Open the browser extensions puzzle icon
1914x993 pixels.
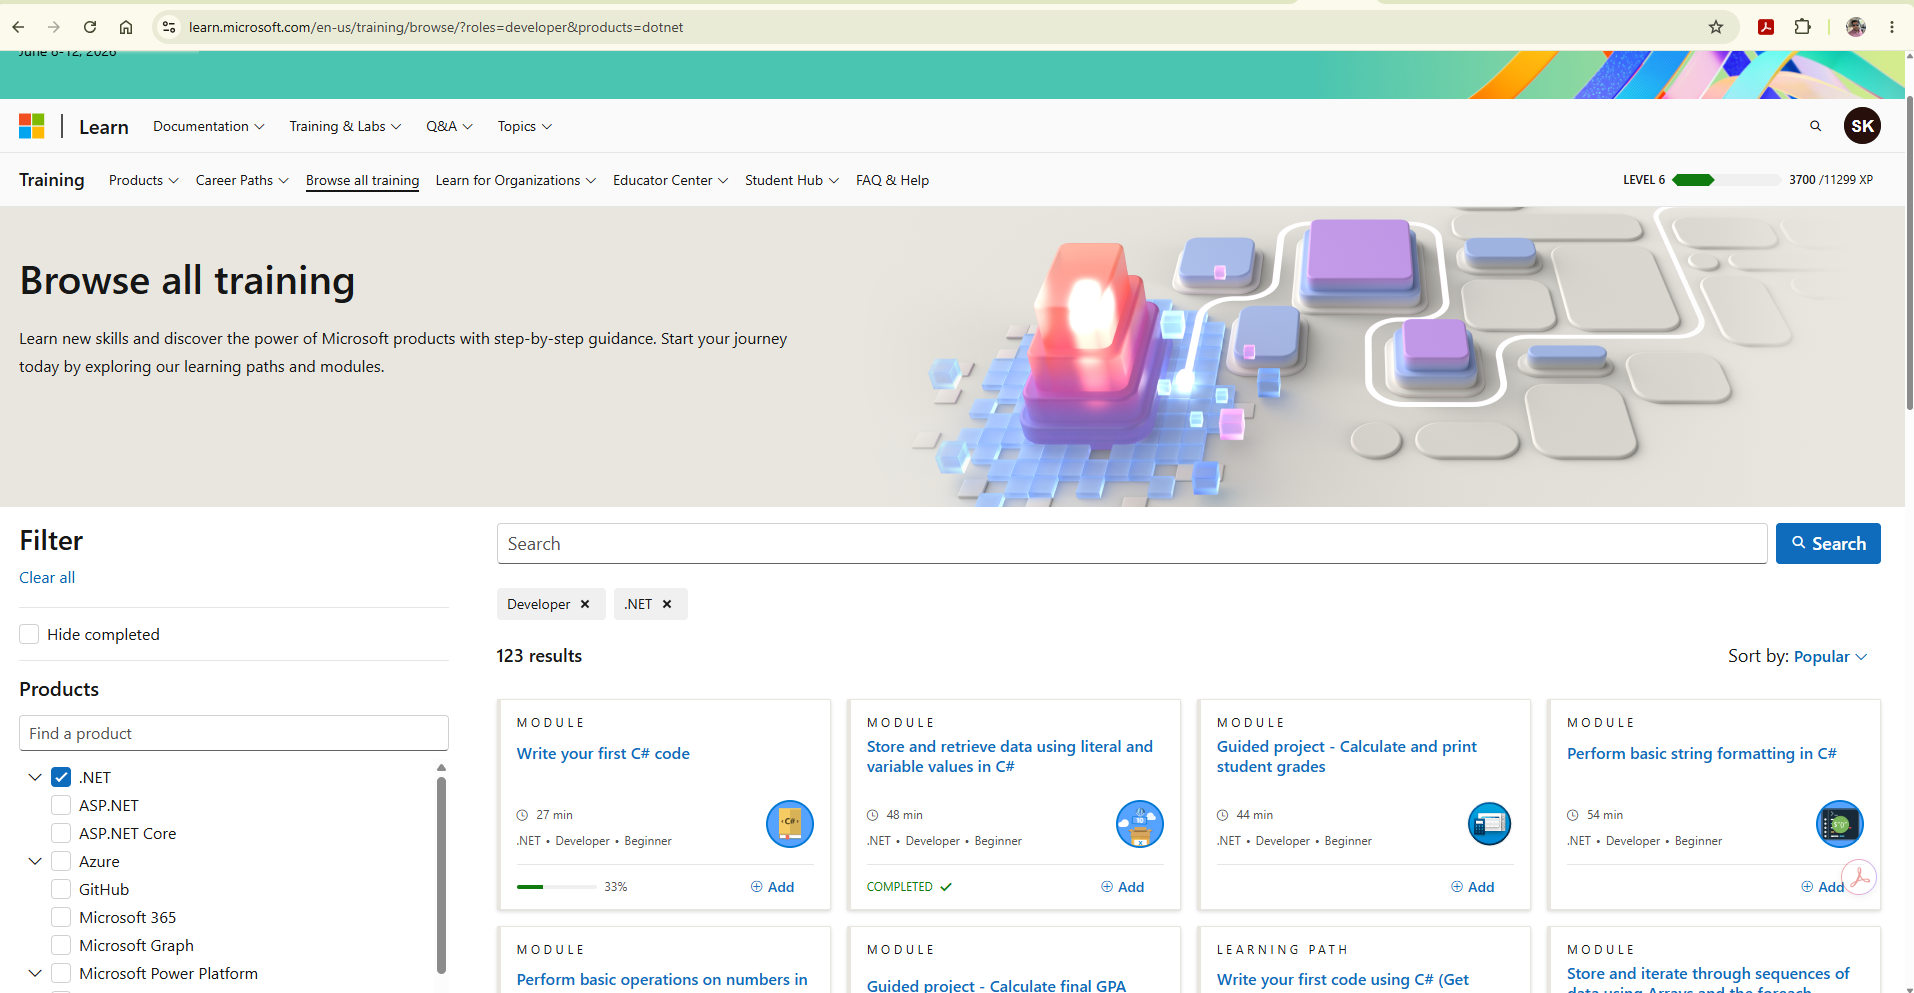[1802, 27]
